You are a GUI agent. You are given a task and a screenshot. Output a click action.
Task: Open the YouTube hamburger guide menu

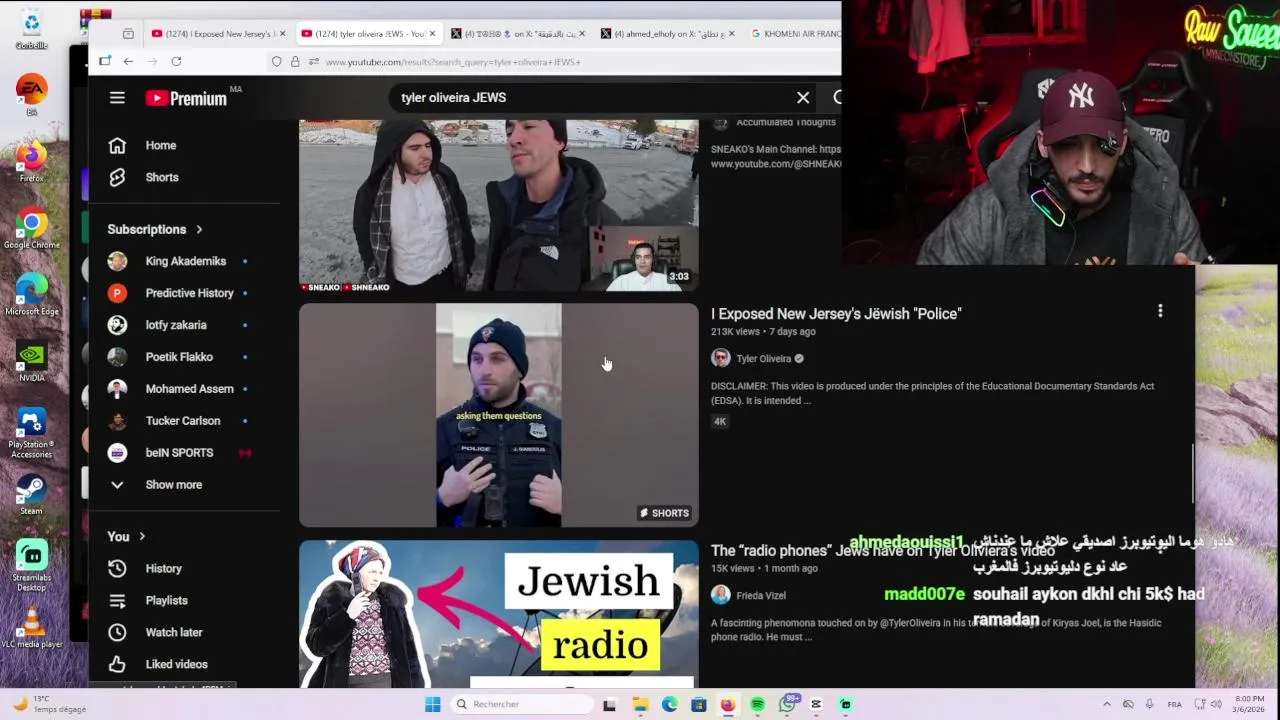[x=117, y=97]
